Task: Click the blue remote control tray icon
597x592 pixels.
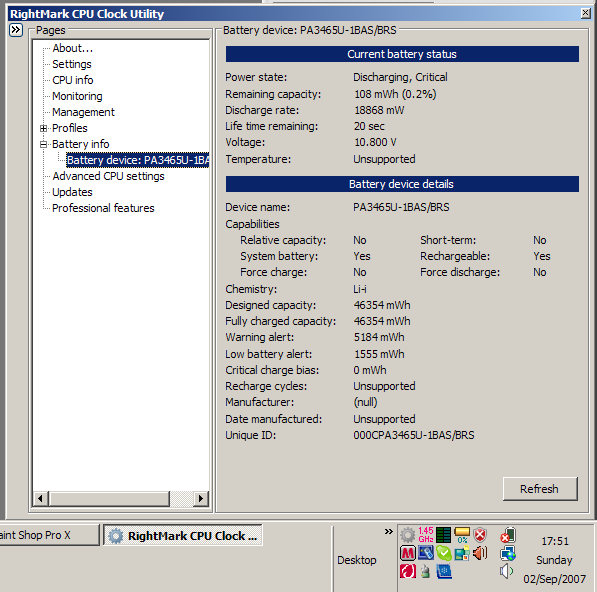Action: click(425, 553)
